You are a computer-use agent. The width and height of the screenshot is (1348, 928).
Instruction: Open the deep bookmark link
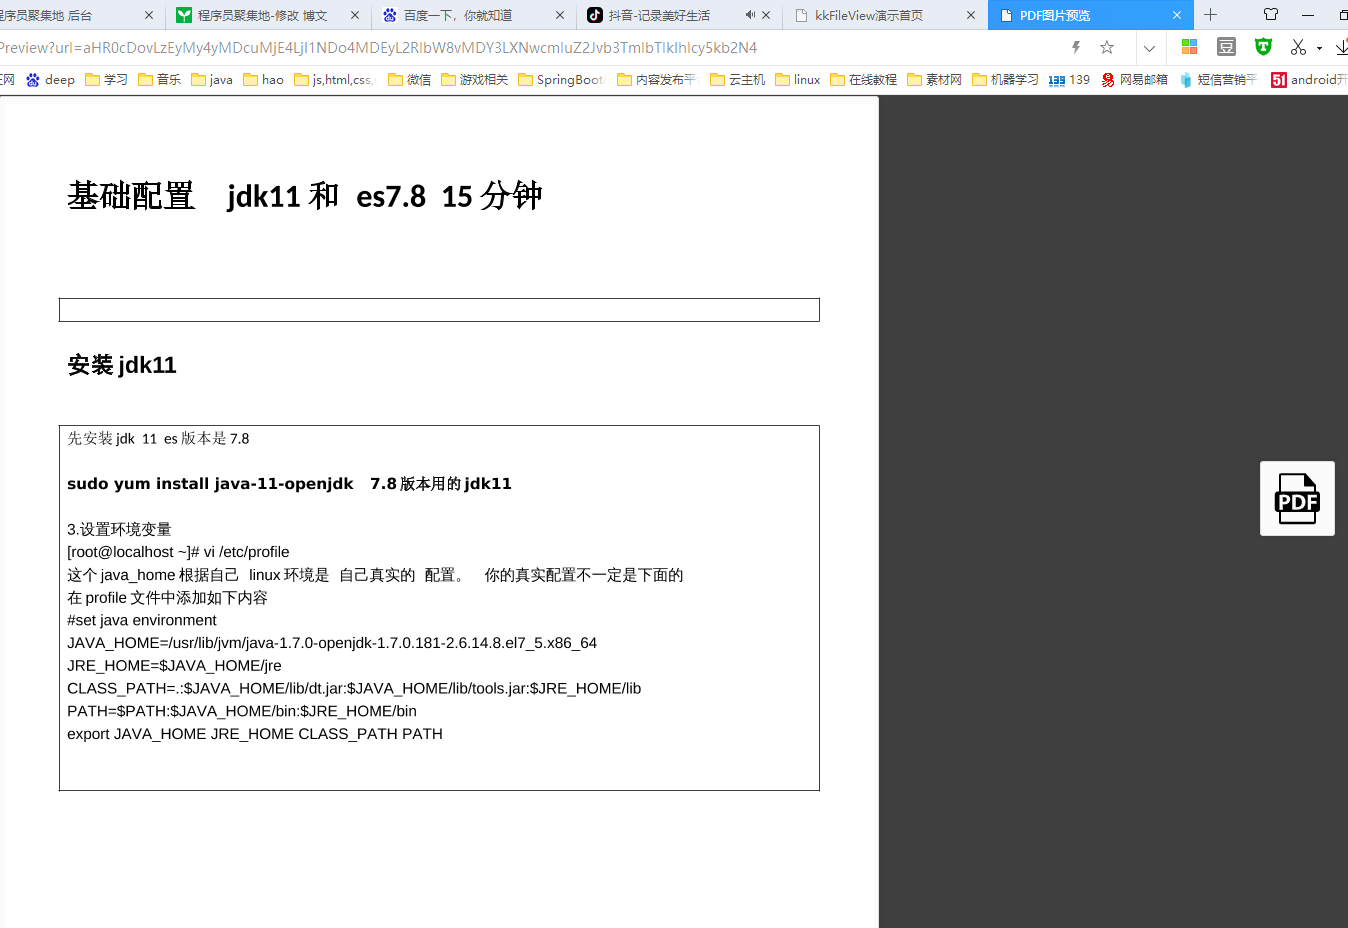[51, 80]
